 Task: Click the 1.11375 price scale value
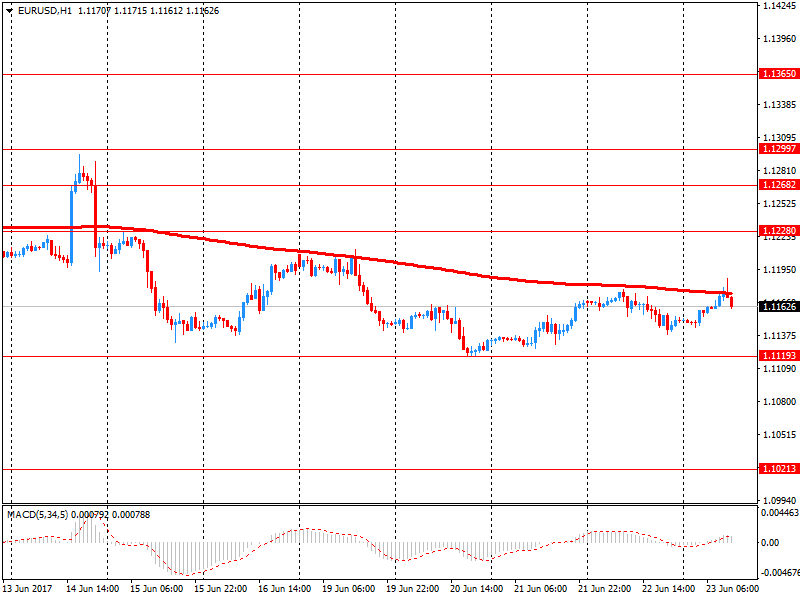pos(780,335)
